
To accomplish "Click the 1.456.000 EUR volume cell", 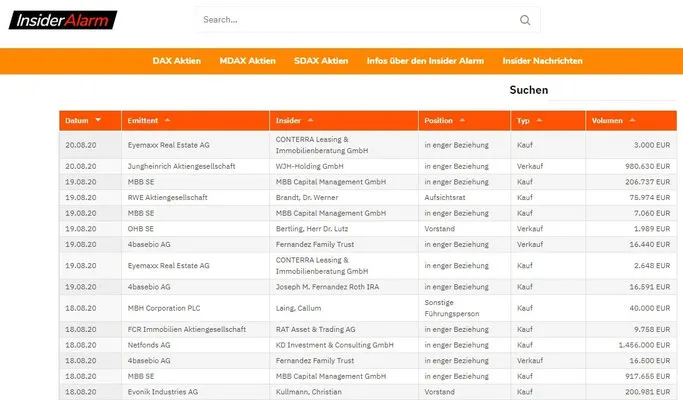I will 631,345.
